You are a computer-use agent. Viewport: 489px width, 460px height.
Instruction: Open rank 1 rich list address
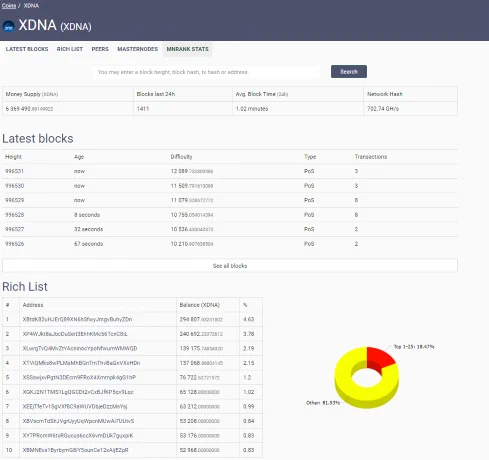click(77, 319)
